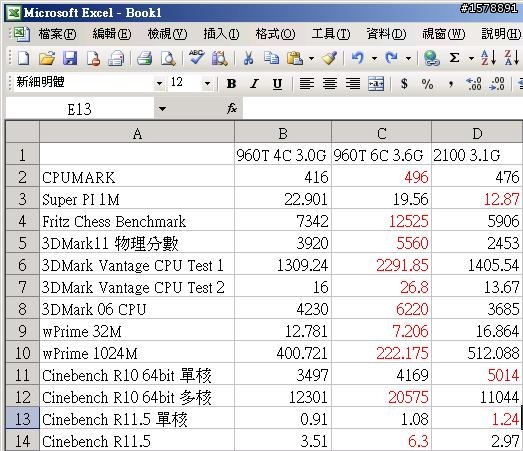
Task: Open the font name dropdown arrow
Action: click(x=159, y=83)
